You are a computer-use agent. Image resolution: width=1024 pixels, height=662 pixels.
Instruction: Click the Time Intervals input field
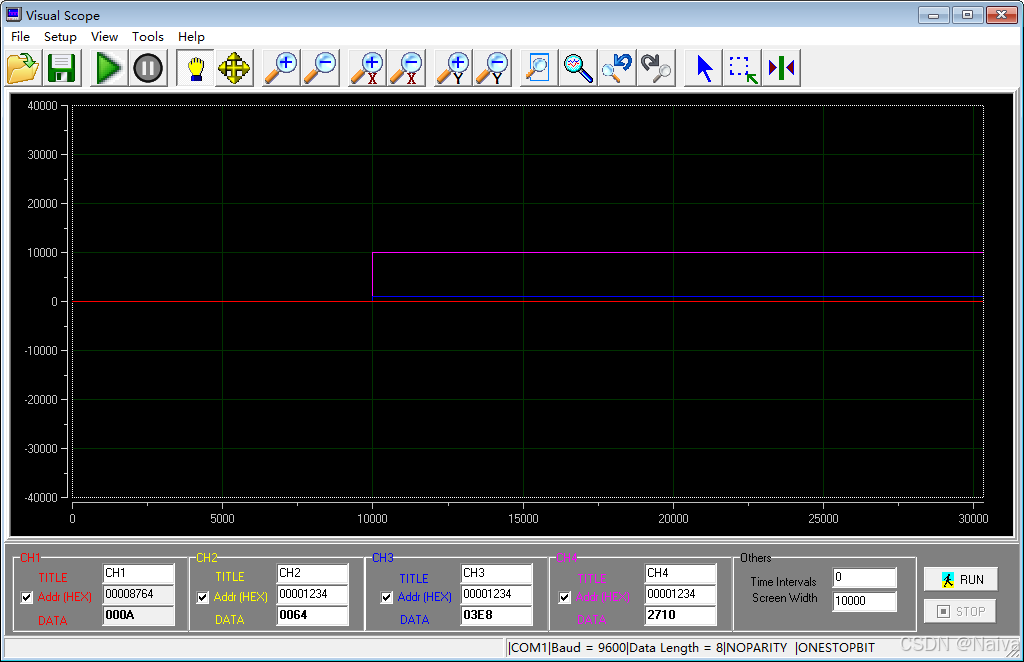tap(865, 578)
